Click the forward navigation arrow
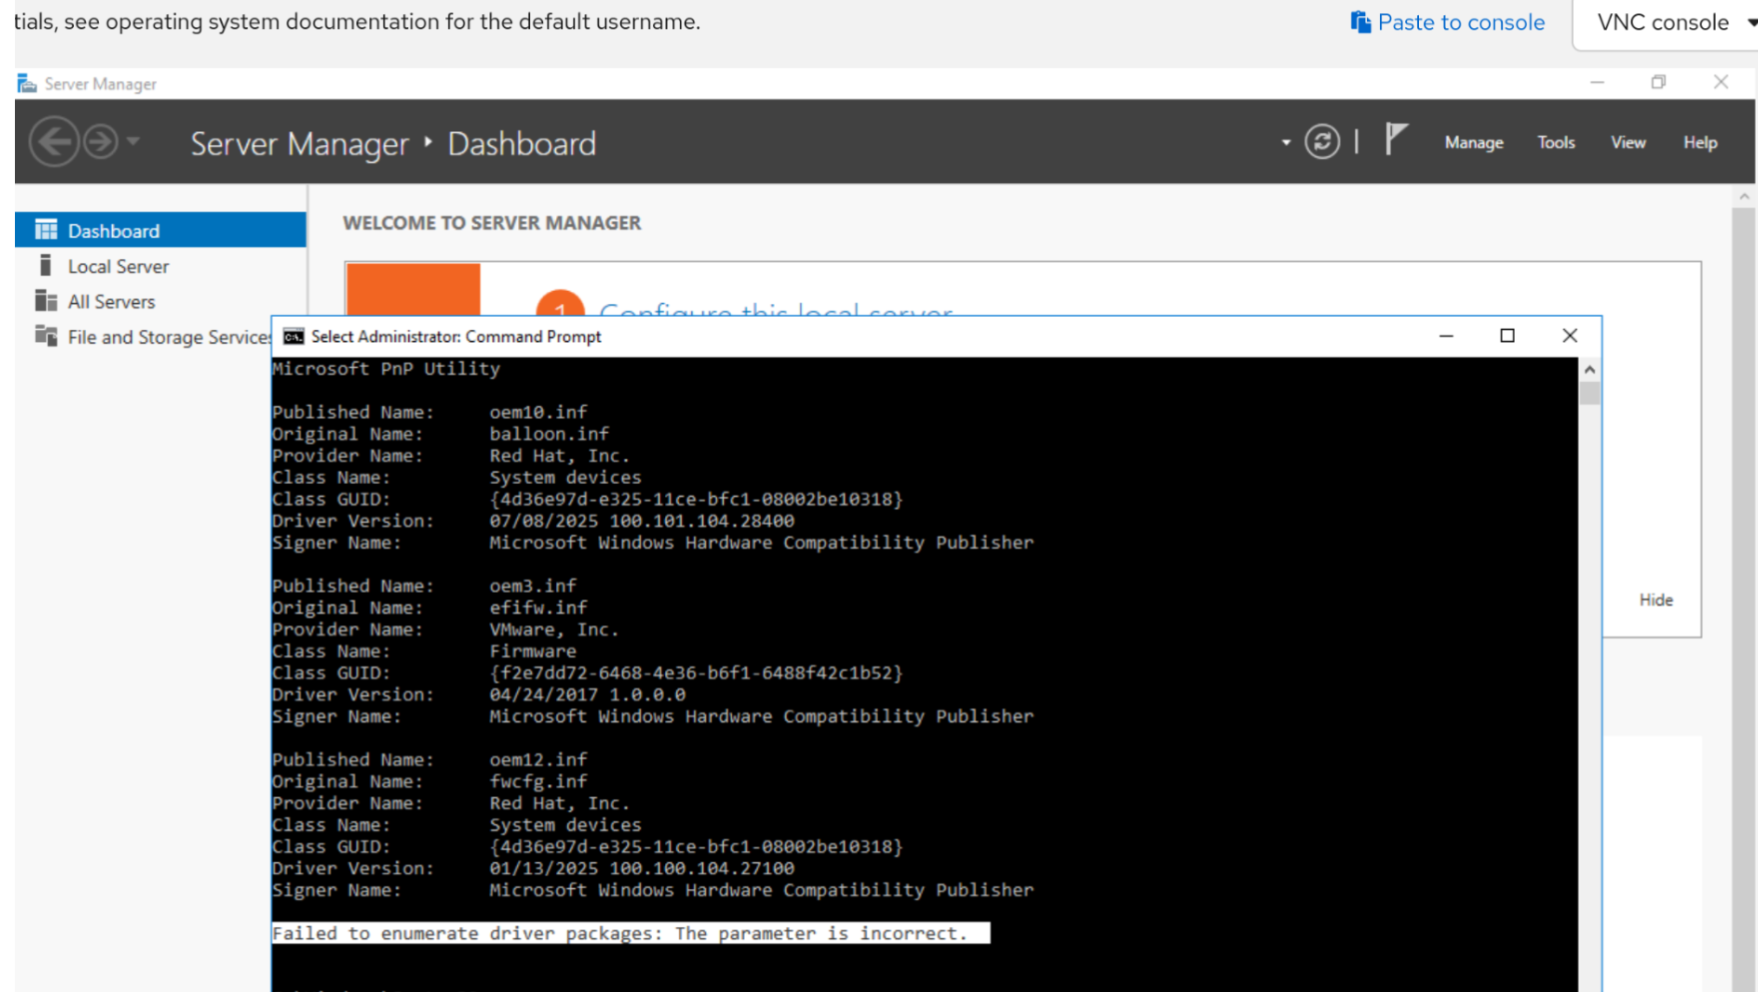The image size is (1758, 992). point(100,142)
